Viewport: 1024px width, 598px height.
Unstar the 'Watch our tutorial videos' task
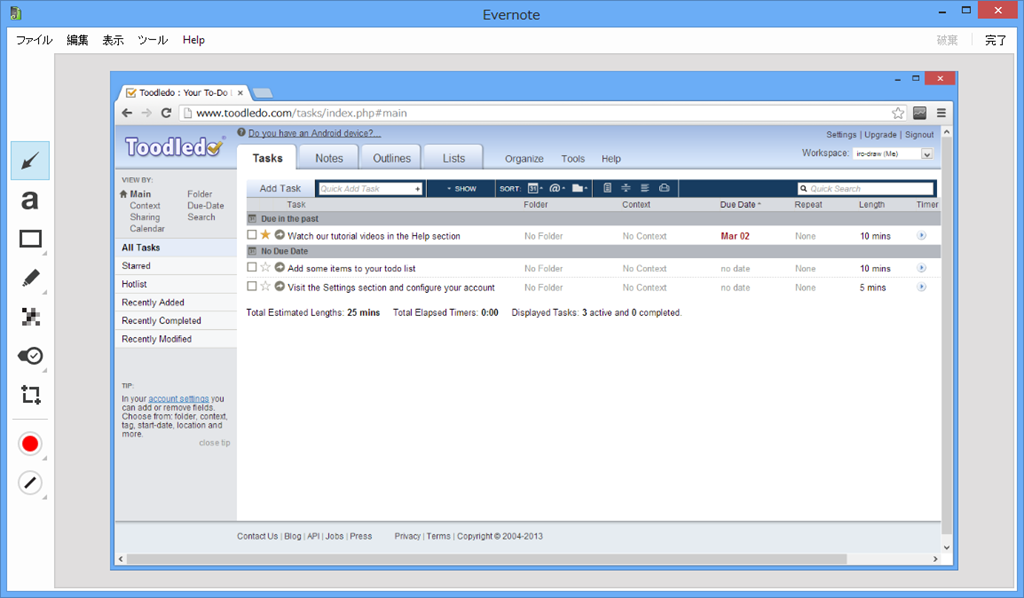point(265,234)
